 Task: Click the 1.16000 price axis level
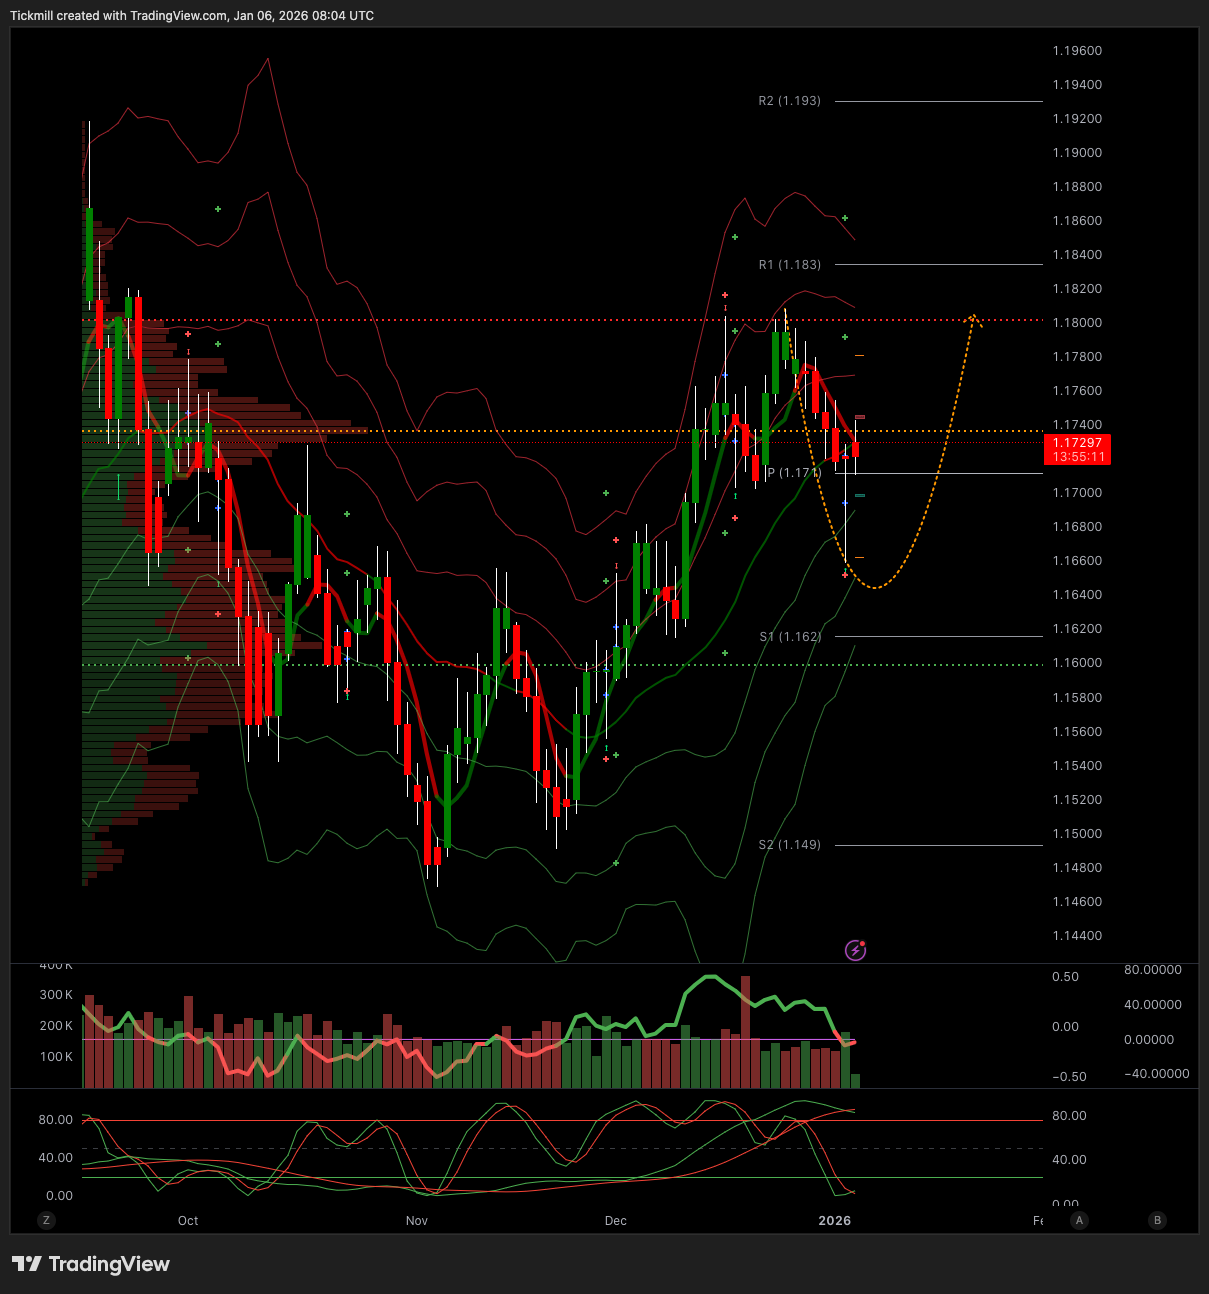(1077, 663)
